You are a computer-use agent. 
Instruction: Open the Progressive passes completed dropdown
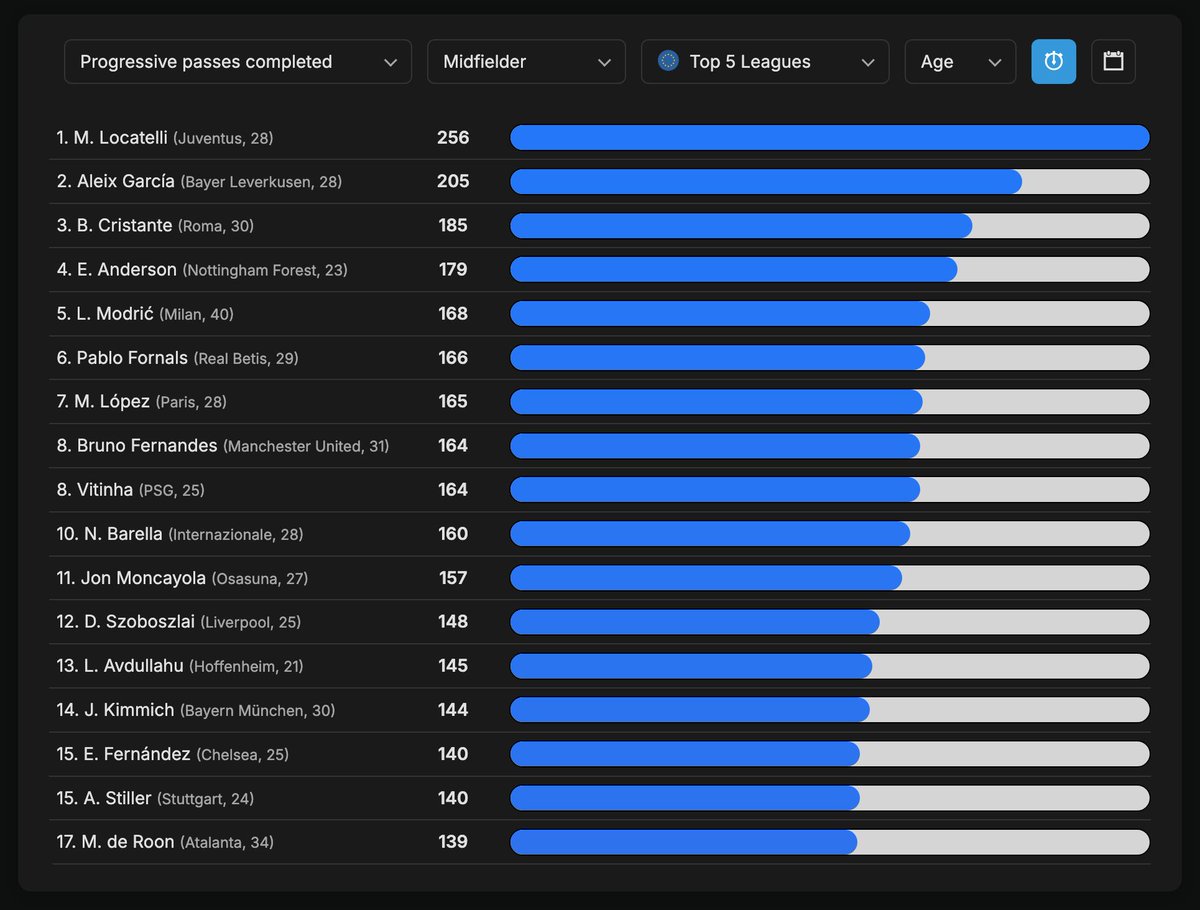click(238, 62)
